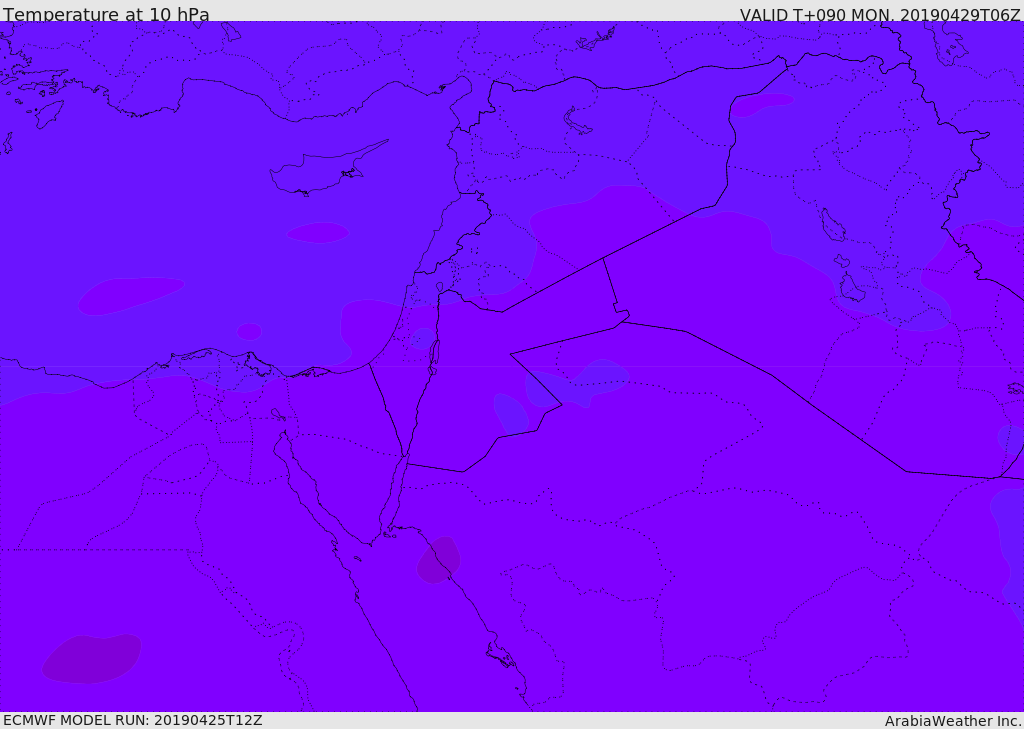
Task: Click the 'ArabiaWeather Inc' credit text
Action: coord(953,721)
